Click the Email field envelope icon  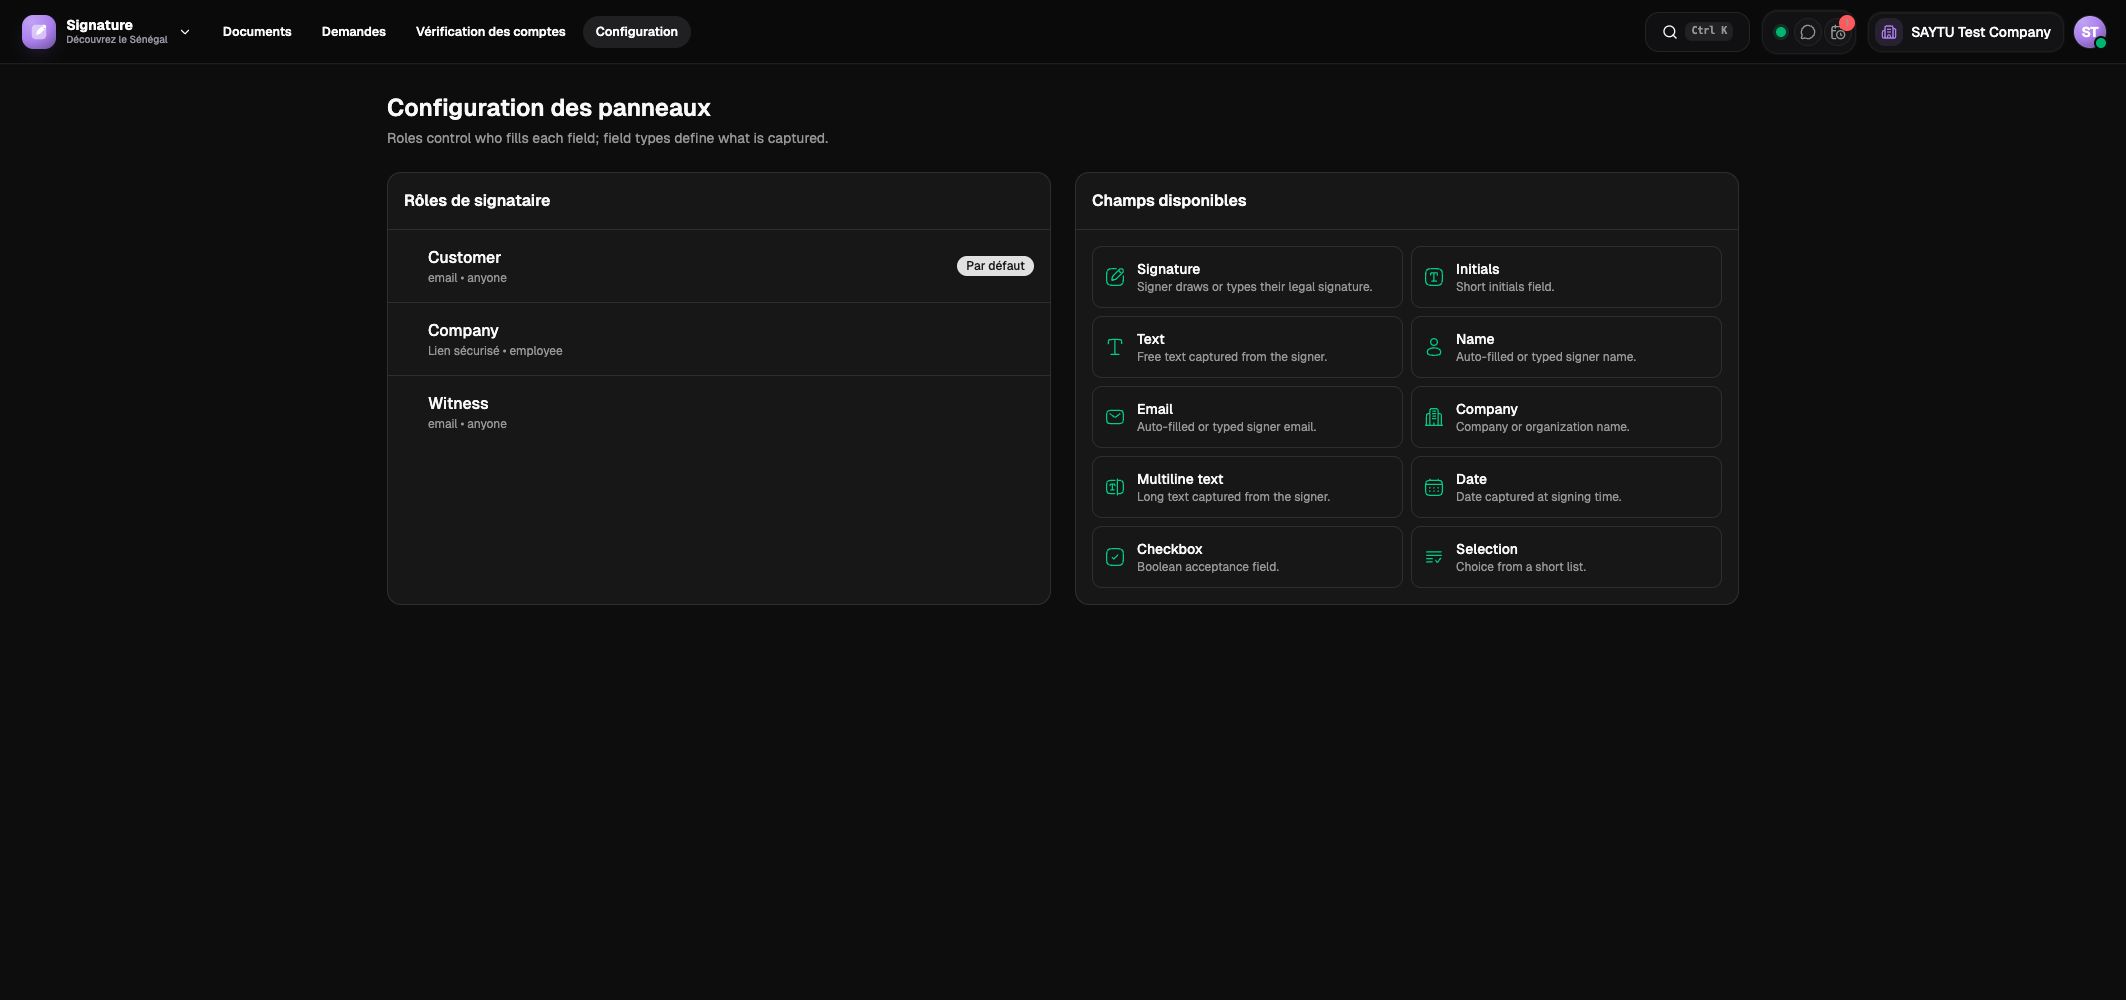[x=1115, y=417]
